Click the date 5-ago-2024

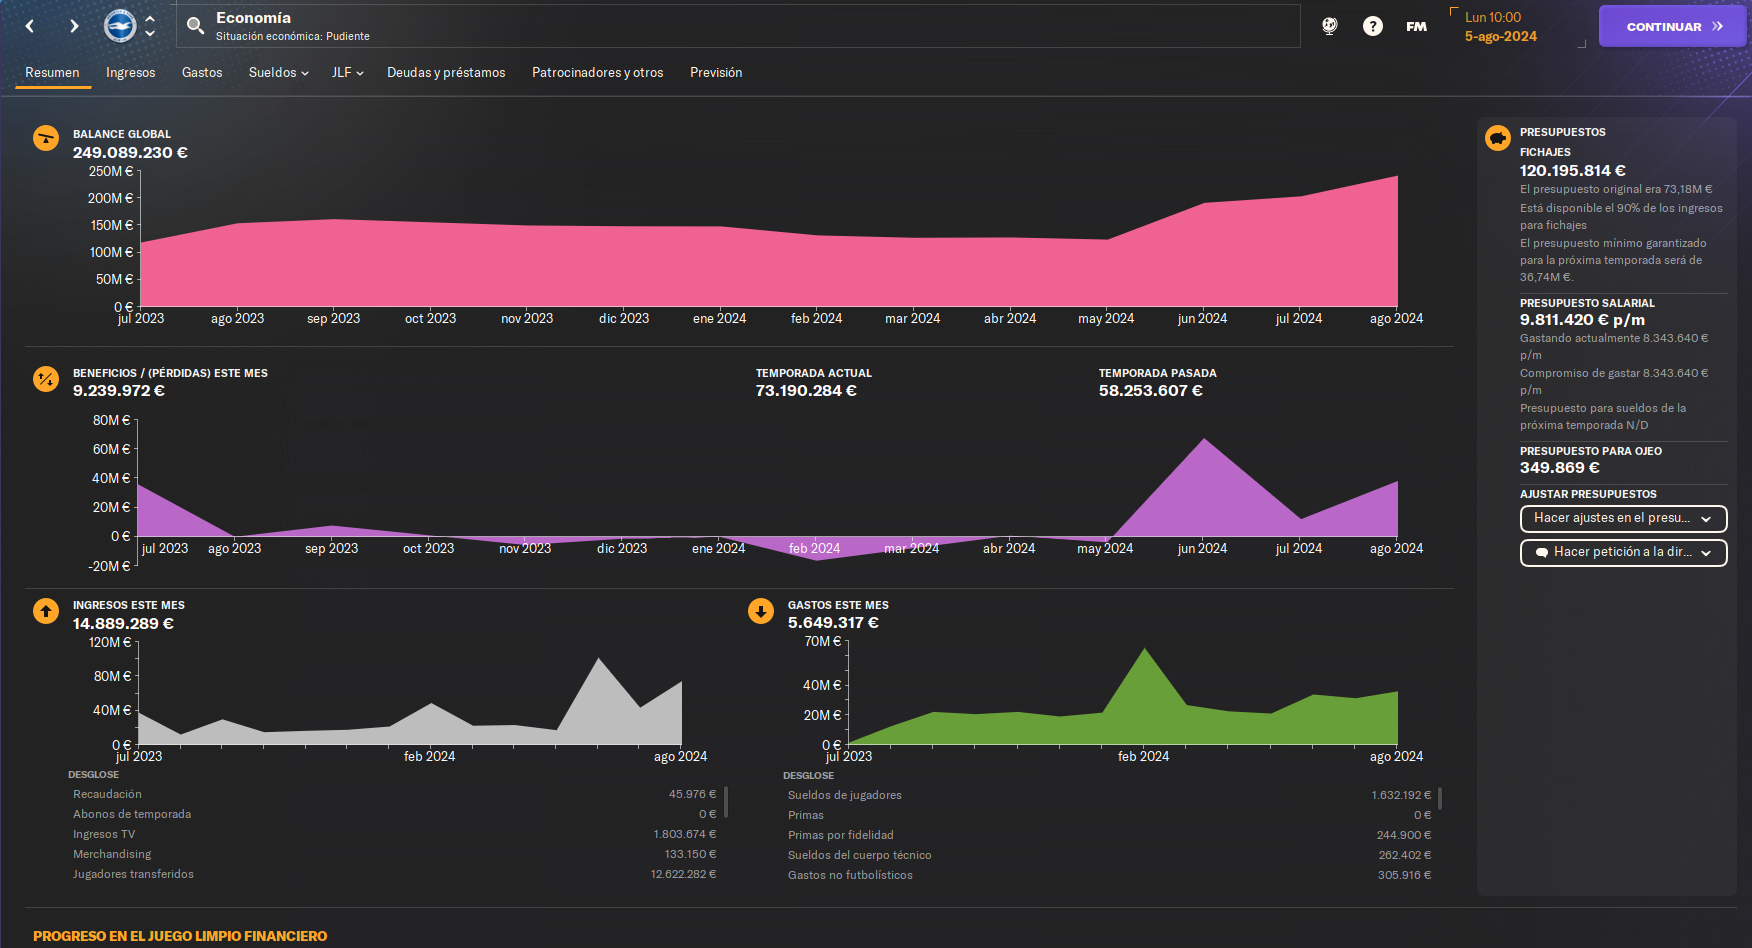1500,36
